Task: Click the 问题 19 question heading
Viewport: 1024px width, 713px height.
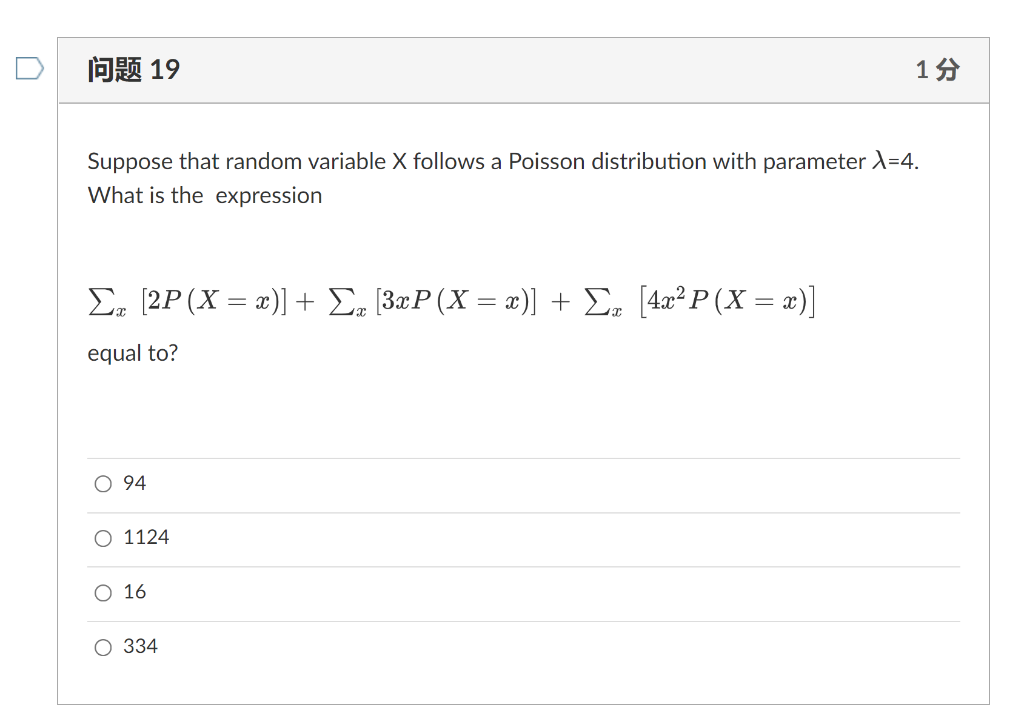Action: pyautogui.click(x=134, y=69)
